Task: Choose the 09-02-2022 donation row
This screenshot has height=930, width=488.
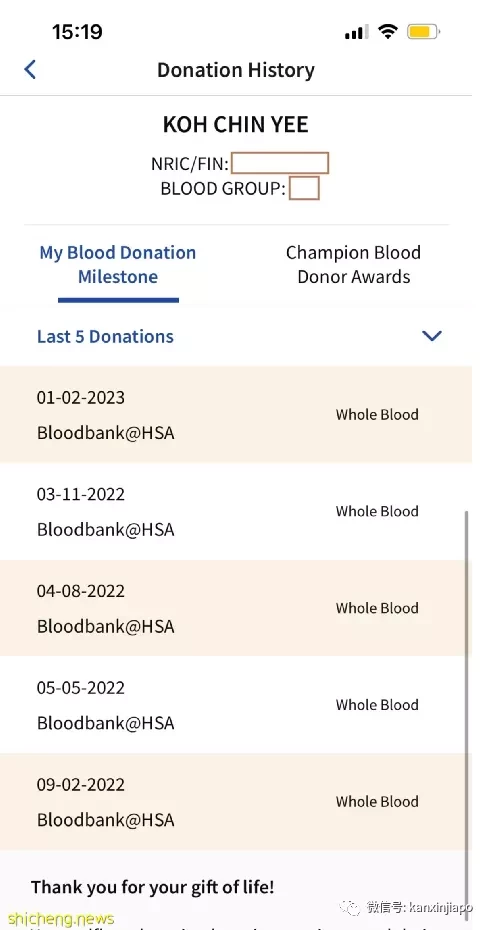Action: 236,801
